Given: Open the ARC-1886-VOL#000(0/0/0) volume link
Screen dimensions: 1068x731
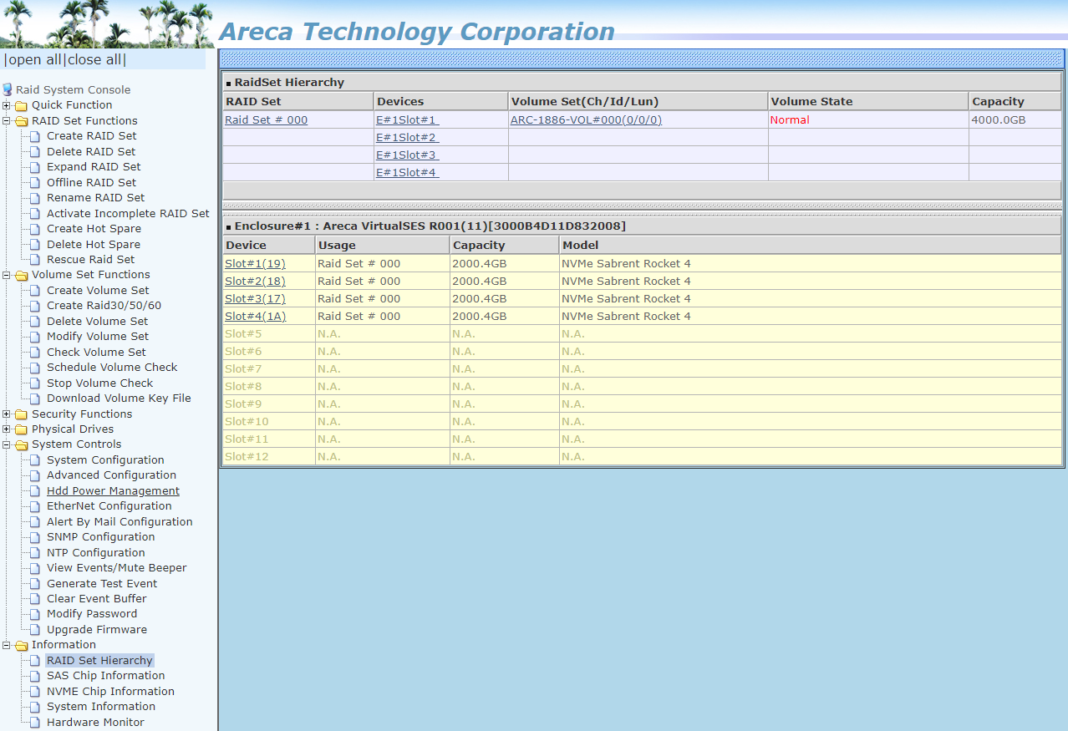Looking at the screenshot, I should [x=585, y=120].
